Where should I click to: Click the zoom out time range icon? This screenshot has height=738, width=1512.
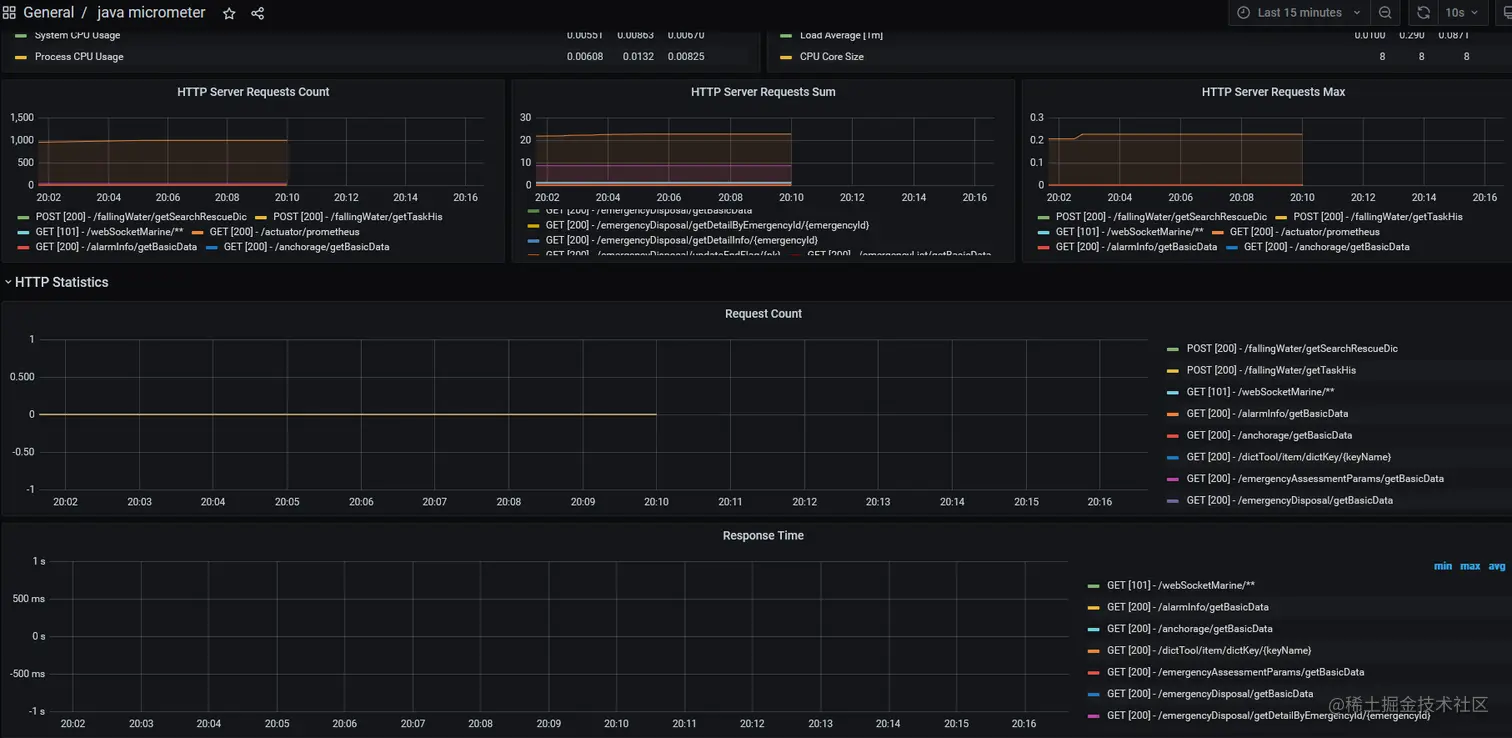click(x=1385, y=13)
